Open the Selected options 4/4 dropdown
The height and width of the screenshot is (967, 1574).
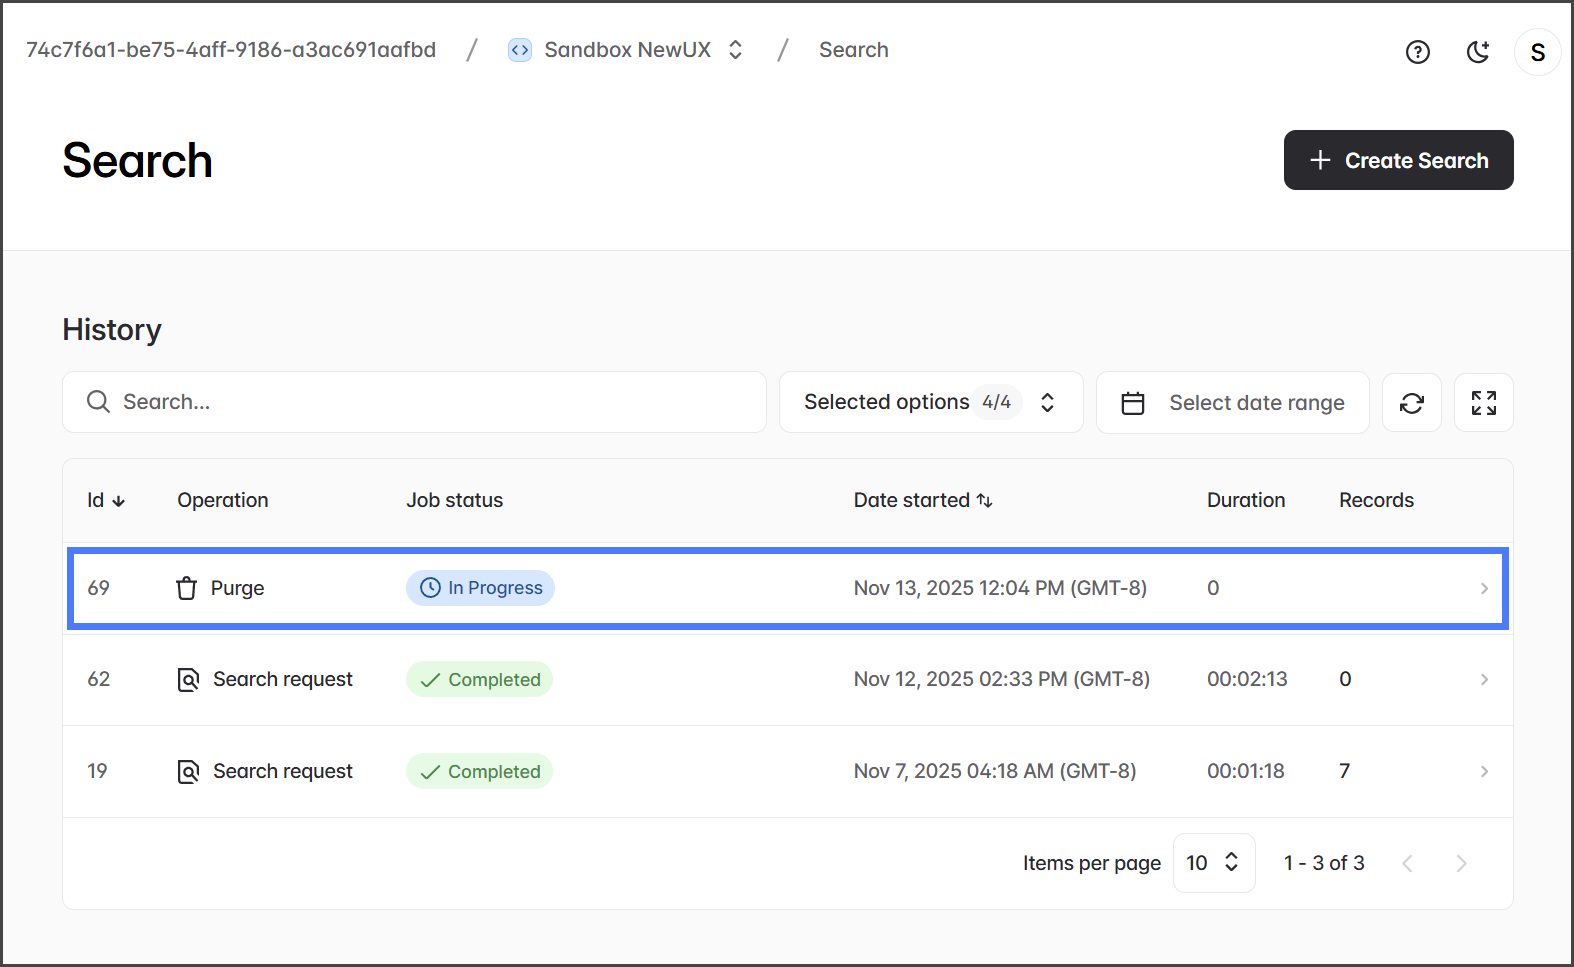(930, 402)
